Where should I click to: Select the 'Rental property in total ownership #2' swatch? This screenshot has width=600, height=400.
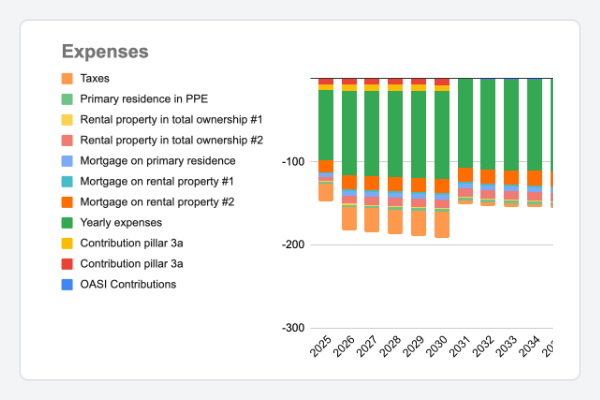pyautogui.click(x=67, y=140)
